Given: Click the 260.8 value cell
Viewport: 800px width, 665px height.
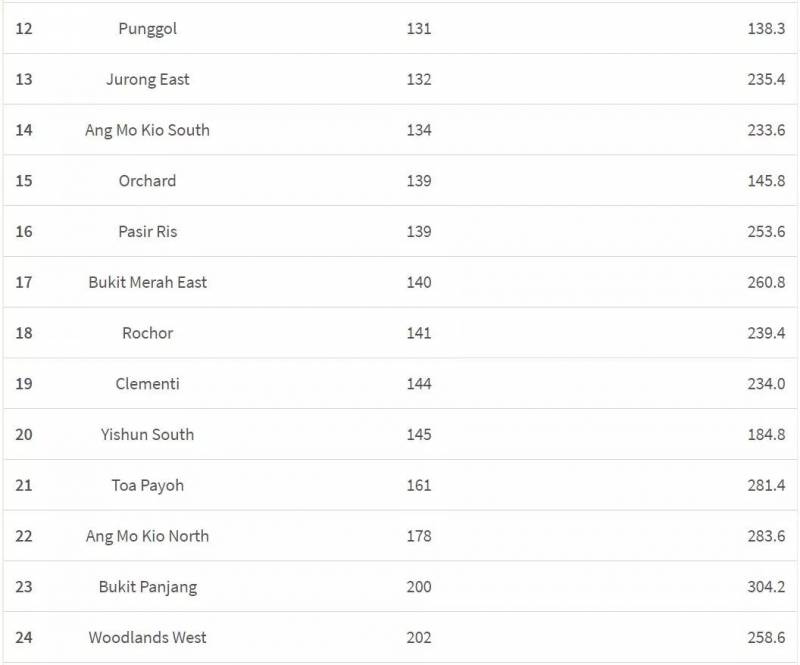Looking at the screenshot, I should tap(765, 282).
